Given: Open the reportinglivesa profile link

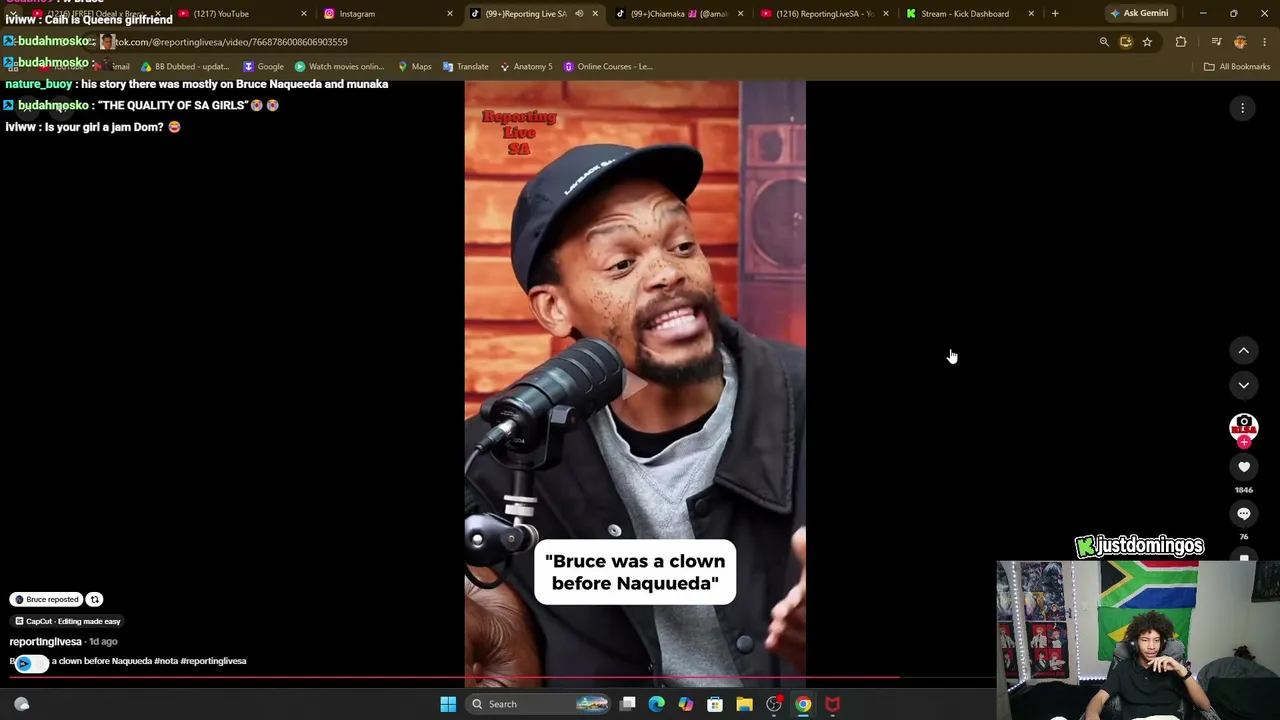Looking at the screenshot, I should [x=45, y=641].
